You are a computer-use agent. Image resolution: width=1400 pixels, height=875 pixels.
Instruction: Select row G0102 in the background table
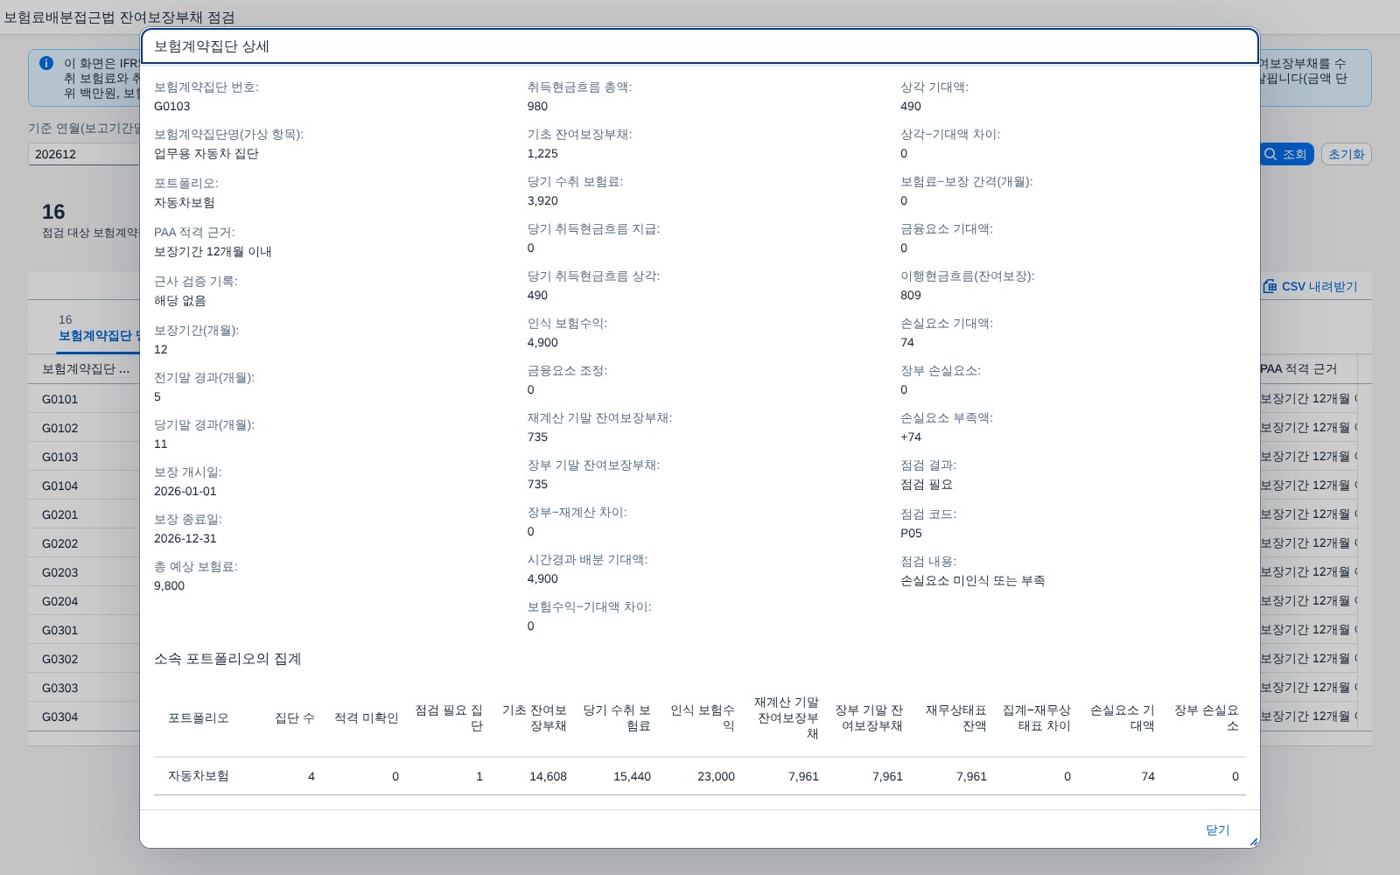(84, 428)
